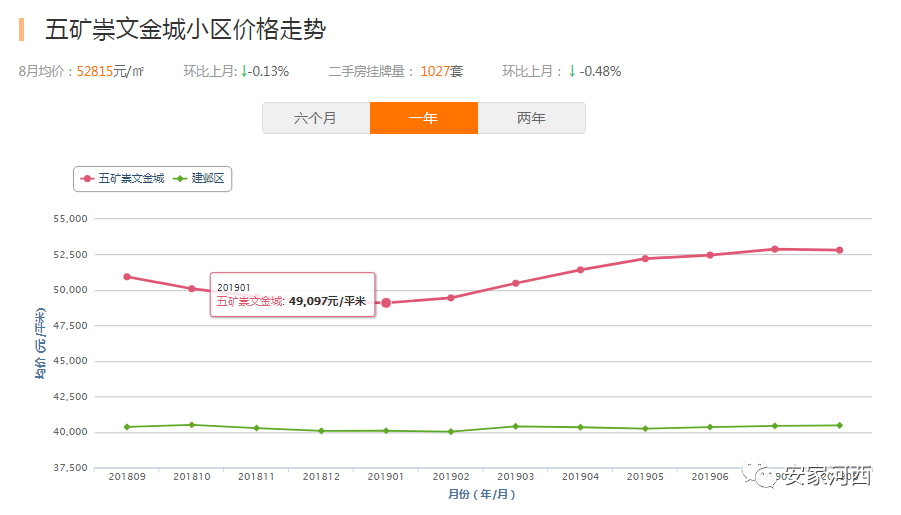Click the 201904 red data point
The height and width of the screenshot is (515, 901).
coord(580,270)
